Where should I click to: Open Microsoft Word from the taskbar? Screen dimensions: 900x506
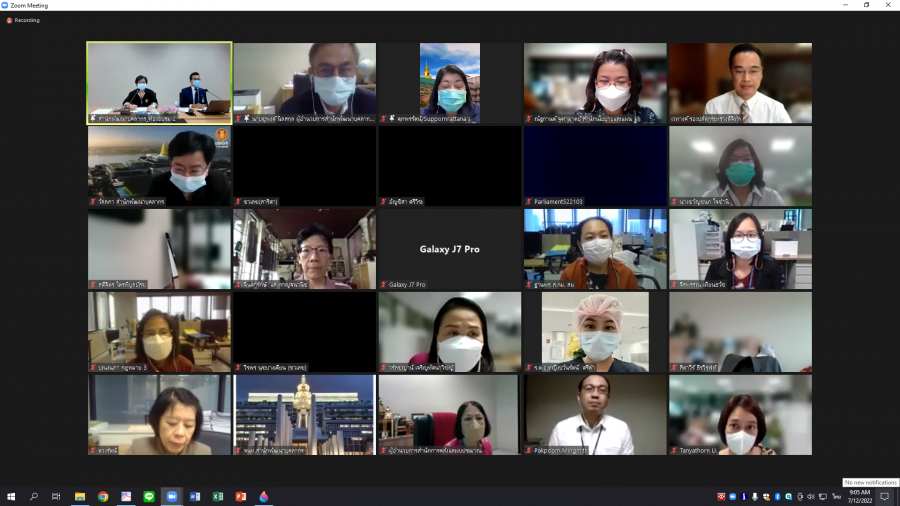pos(195,496)
